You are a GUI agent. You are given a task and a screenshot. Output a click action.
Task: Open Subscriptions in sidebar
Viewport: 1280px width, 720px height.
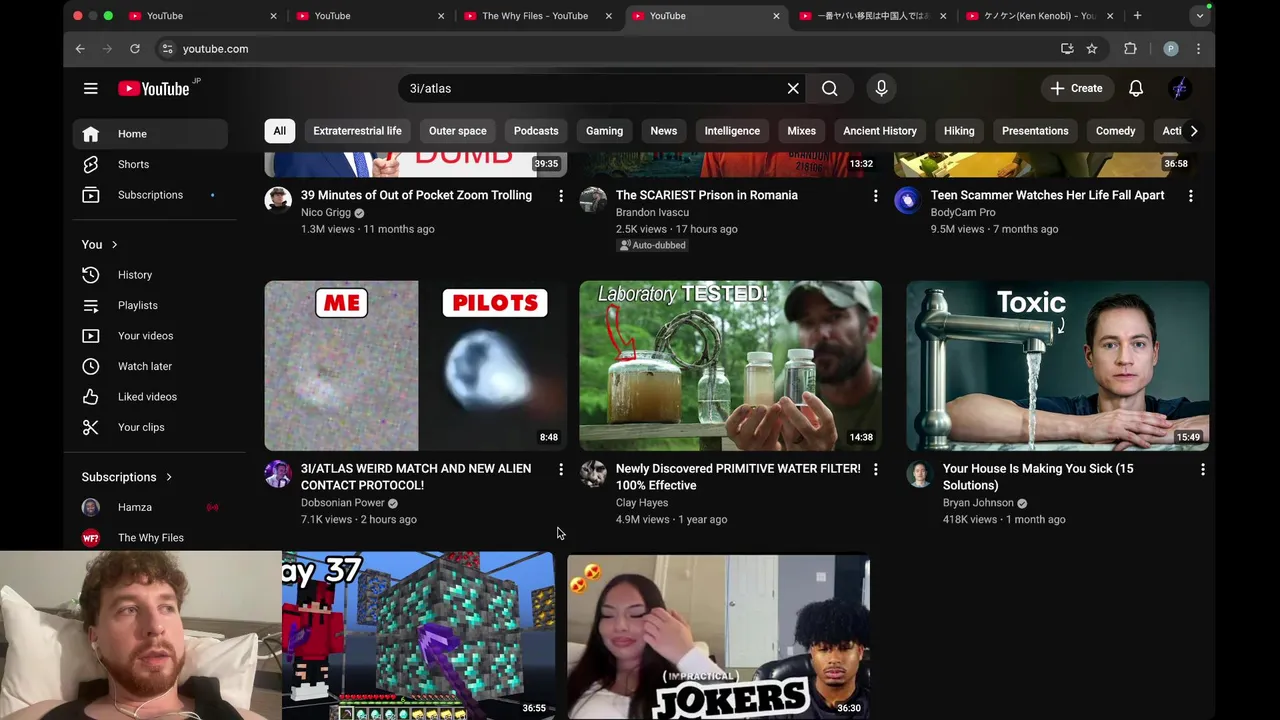point(150,195)
